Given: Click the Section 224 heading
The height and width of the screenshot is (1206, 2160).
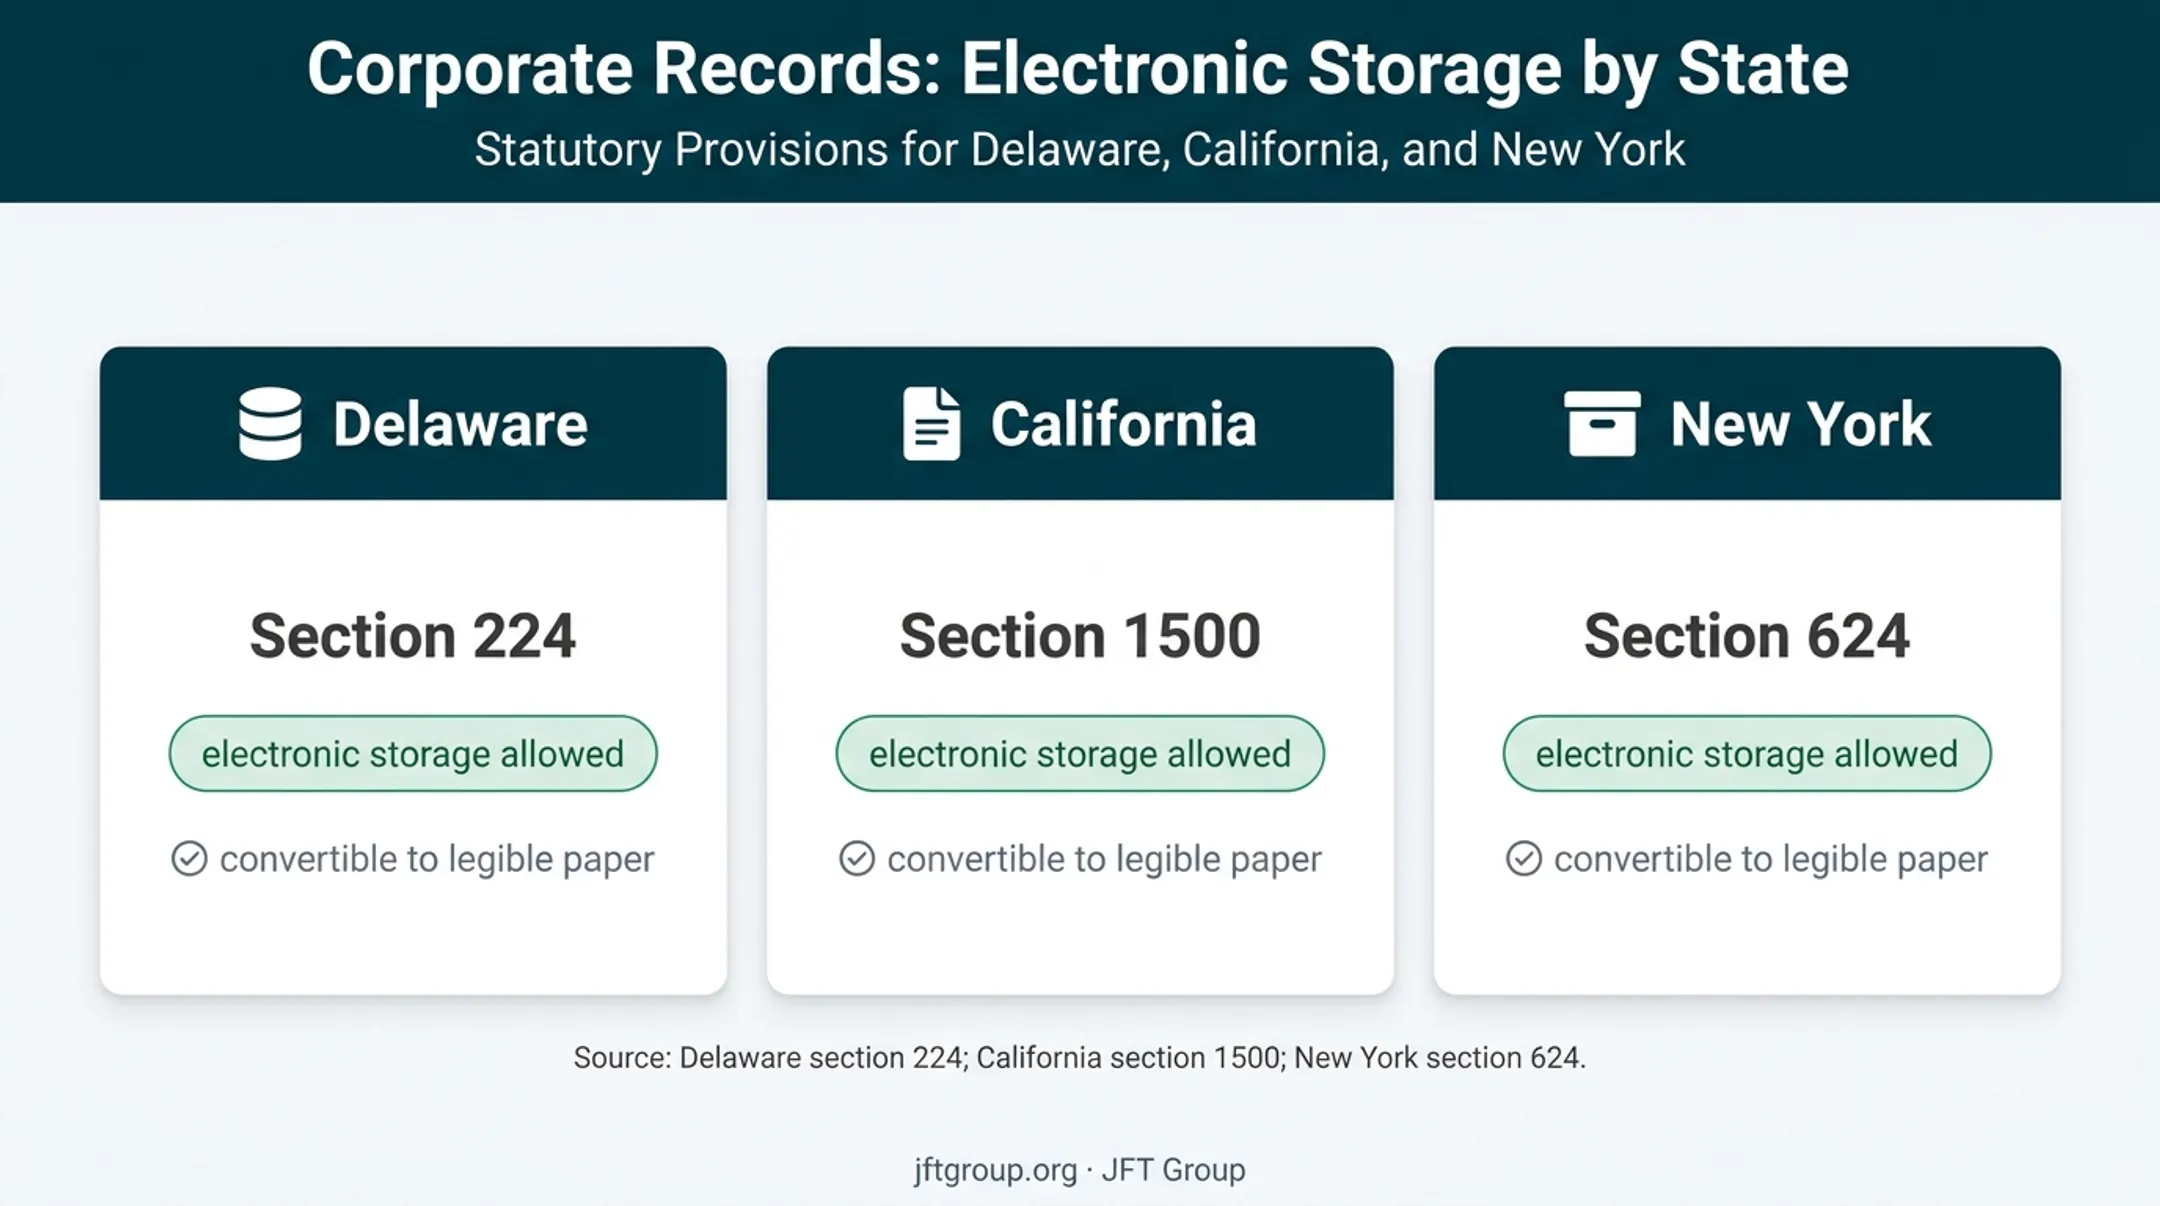Looking at the screenshot, I should tap(413, 636).
